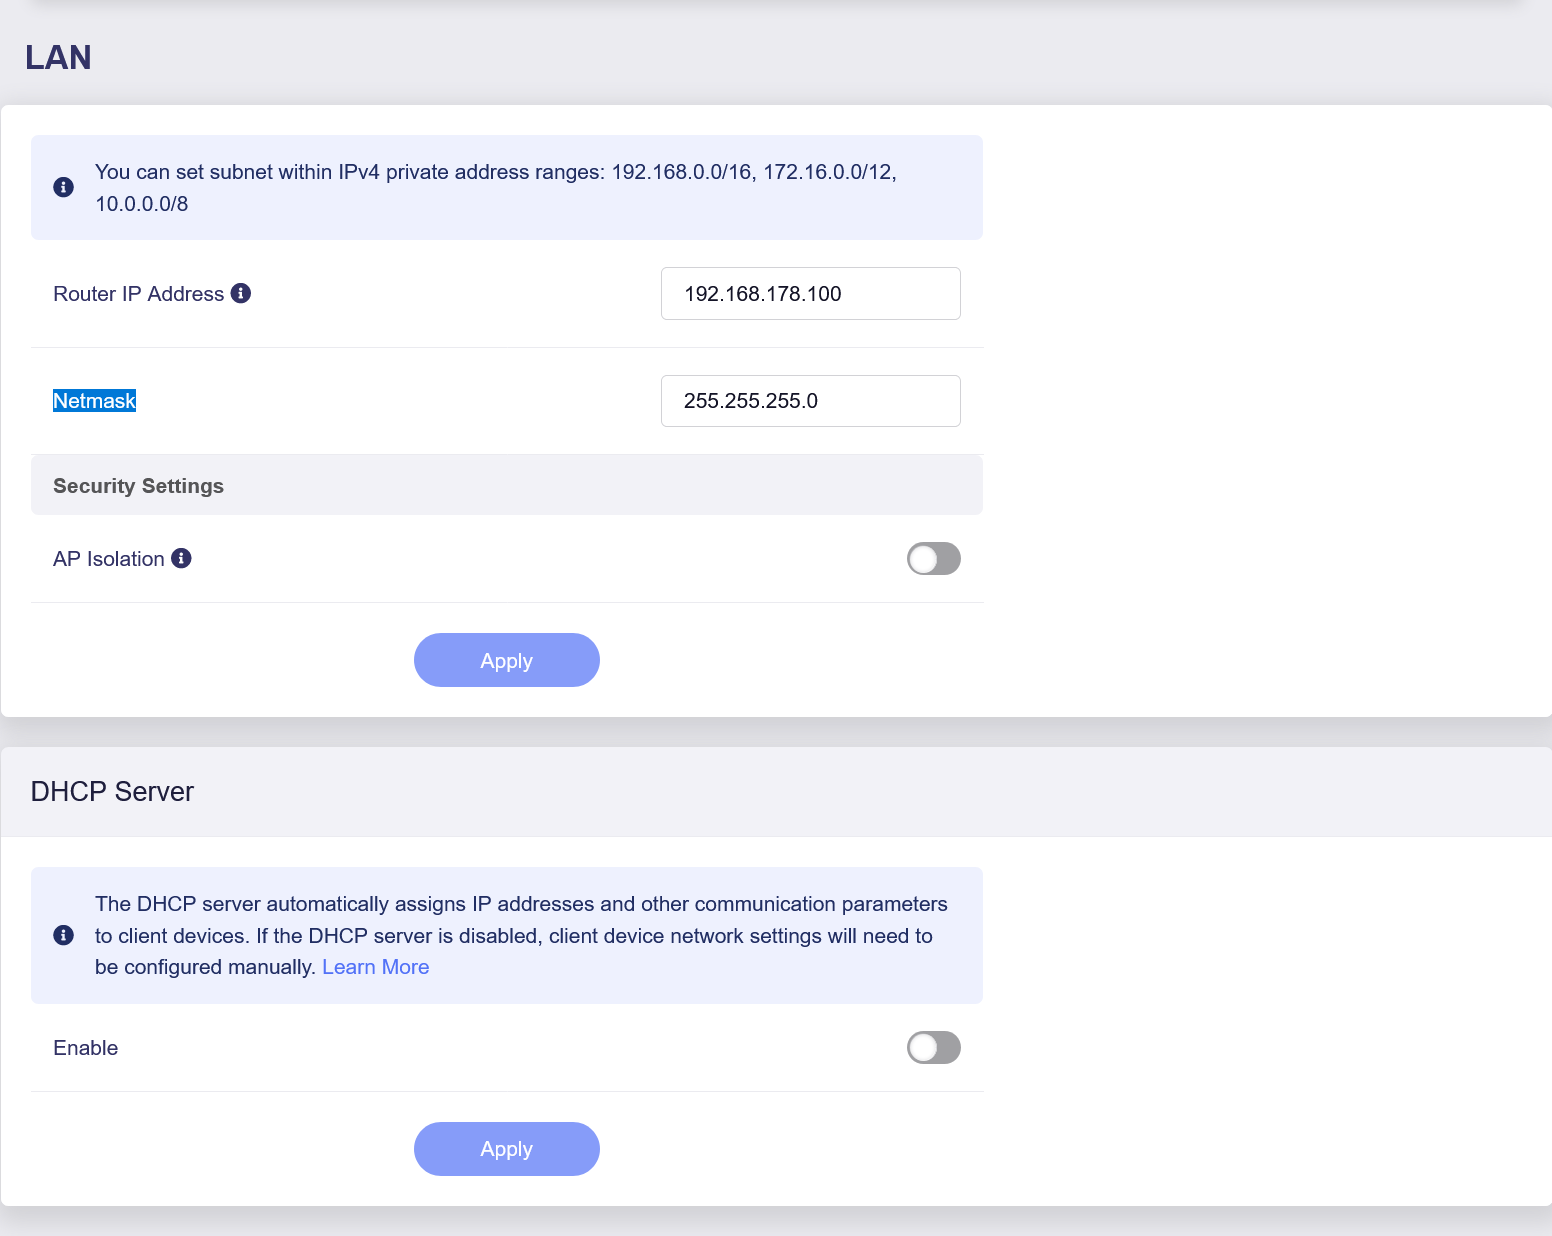Open the Learn More link about DHCP

coord(375,967)
